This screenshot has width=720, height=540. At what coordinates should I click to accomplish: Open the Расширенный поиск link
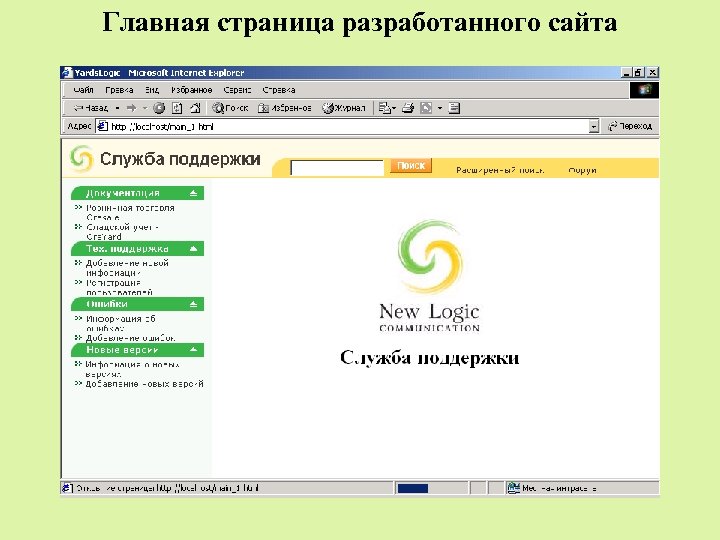(x=500, y=170)
